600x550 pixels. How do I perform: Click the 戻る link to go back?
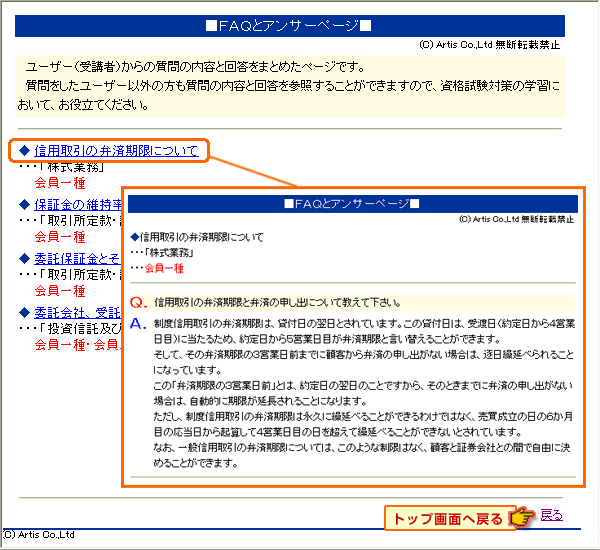[551, 516]
